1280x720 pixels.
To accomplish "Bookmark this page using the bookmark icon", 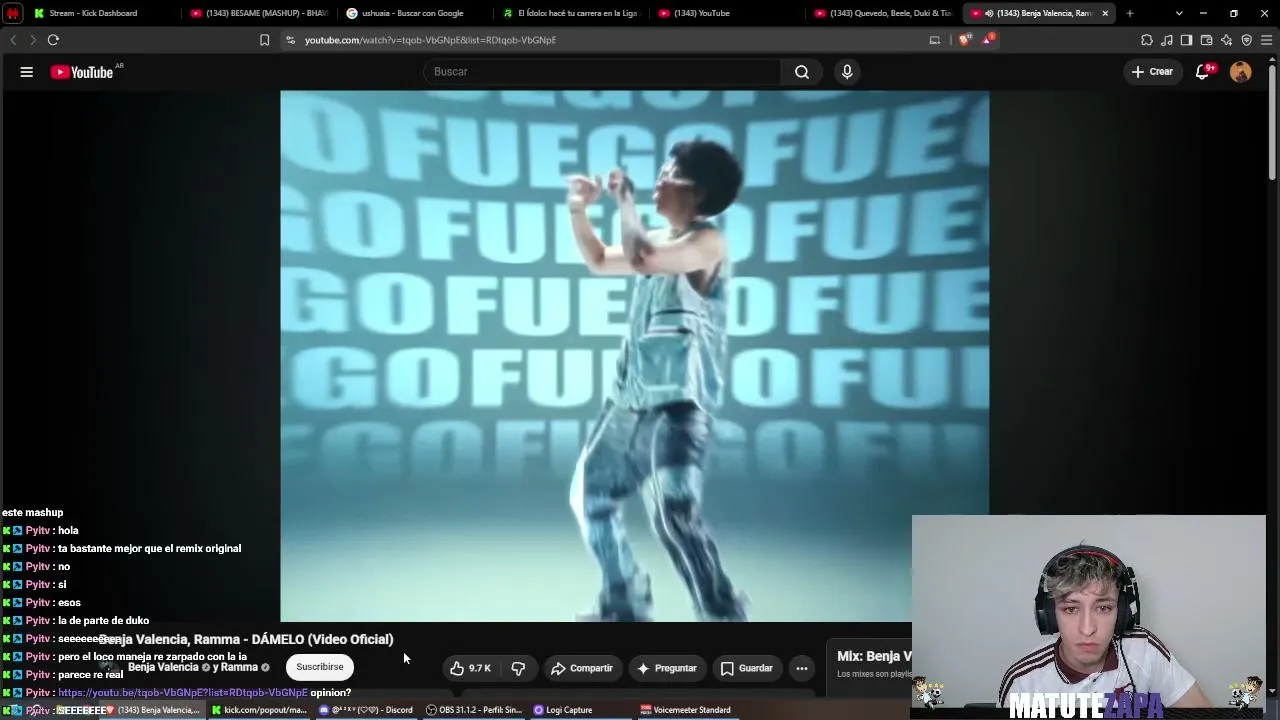I will coord(264,40).
